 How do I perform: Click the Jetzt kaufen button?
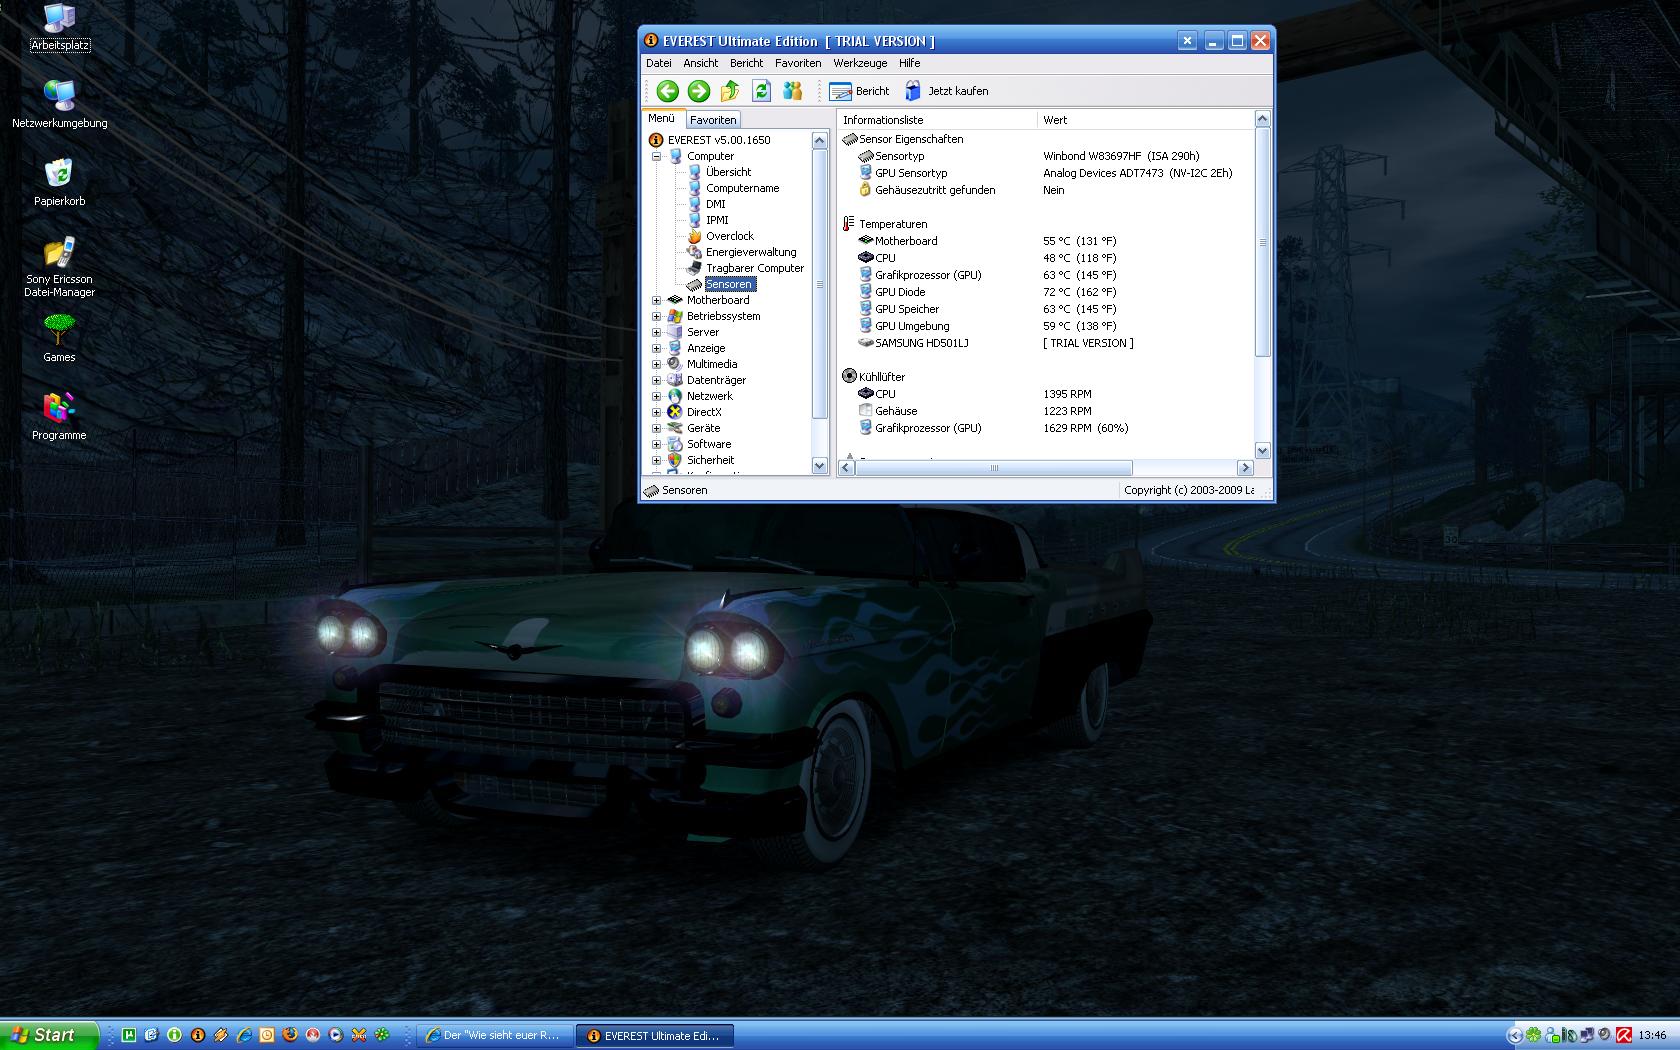point(946,91)
